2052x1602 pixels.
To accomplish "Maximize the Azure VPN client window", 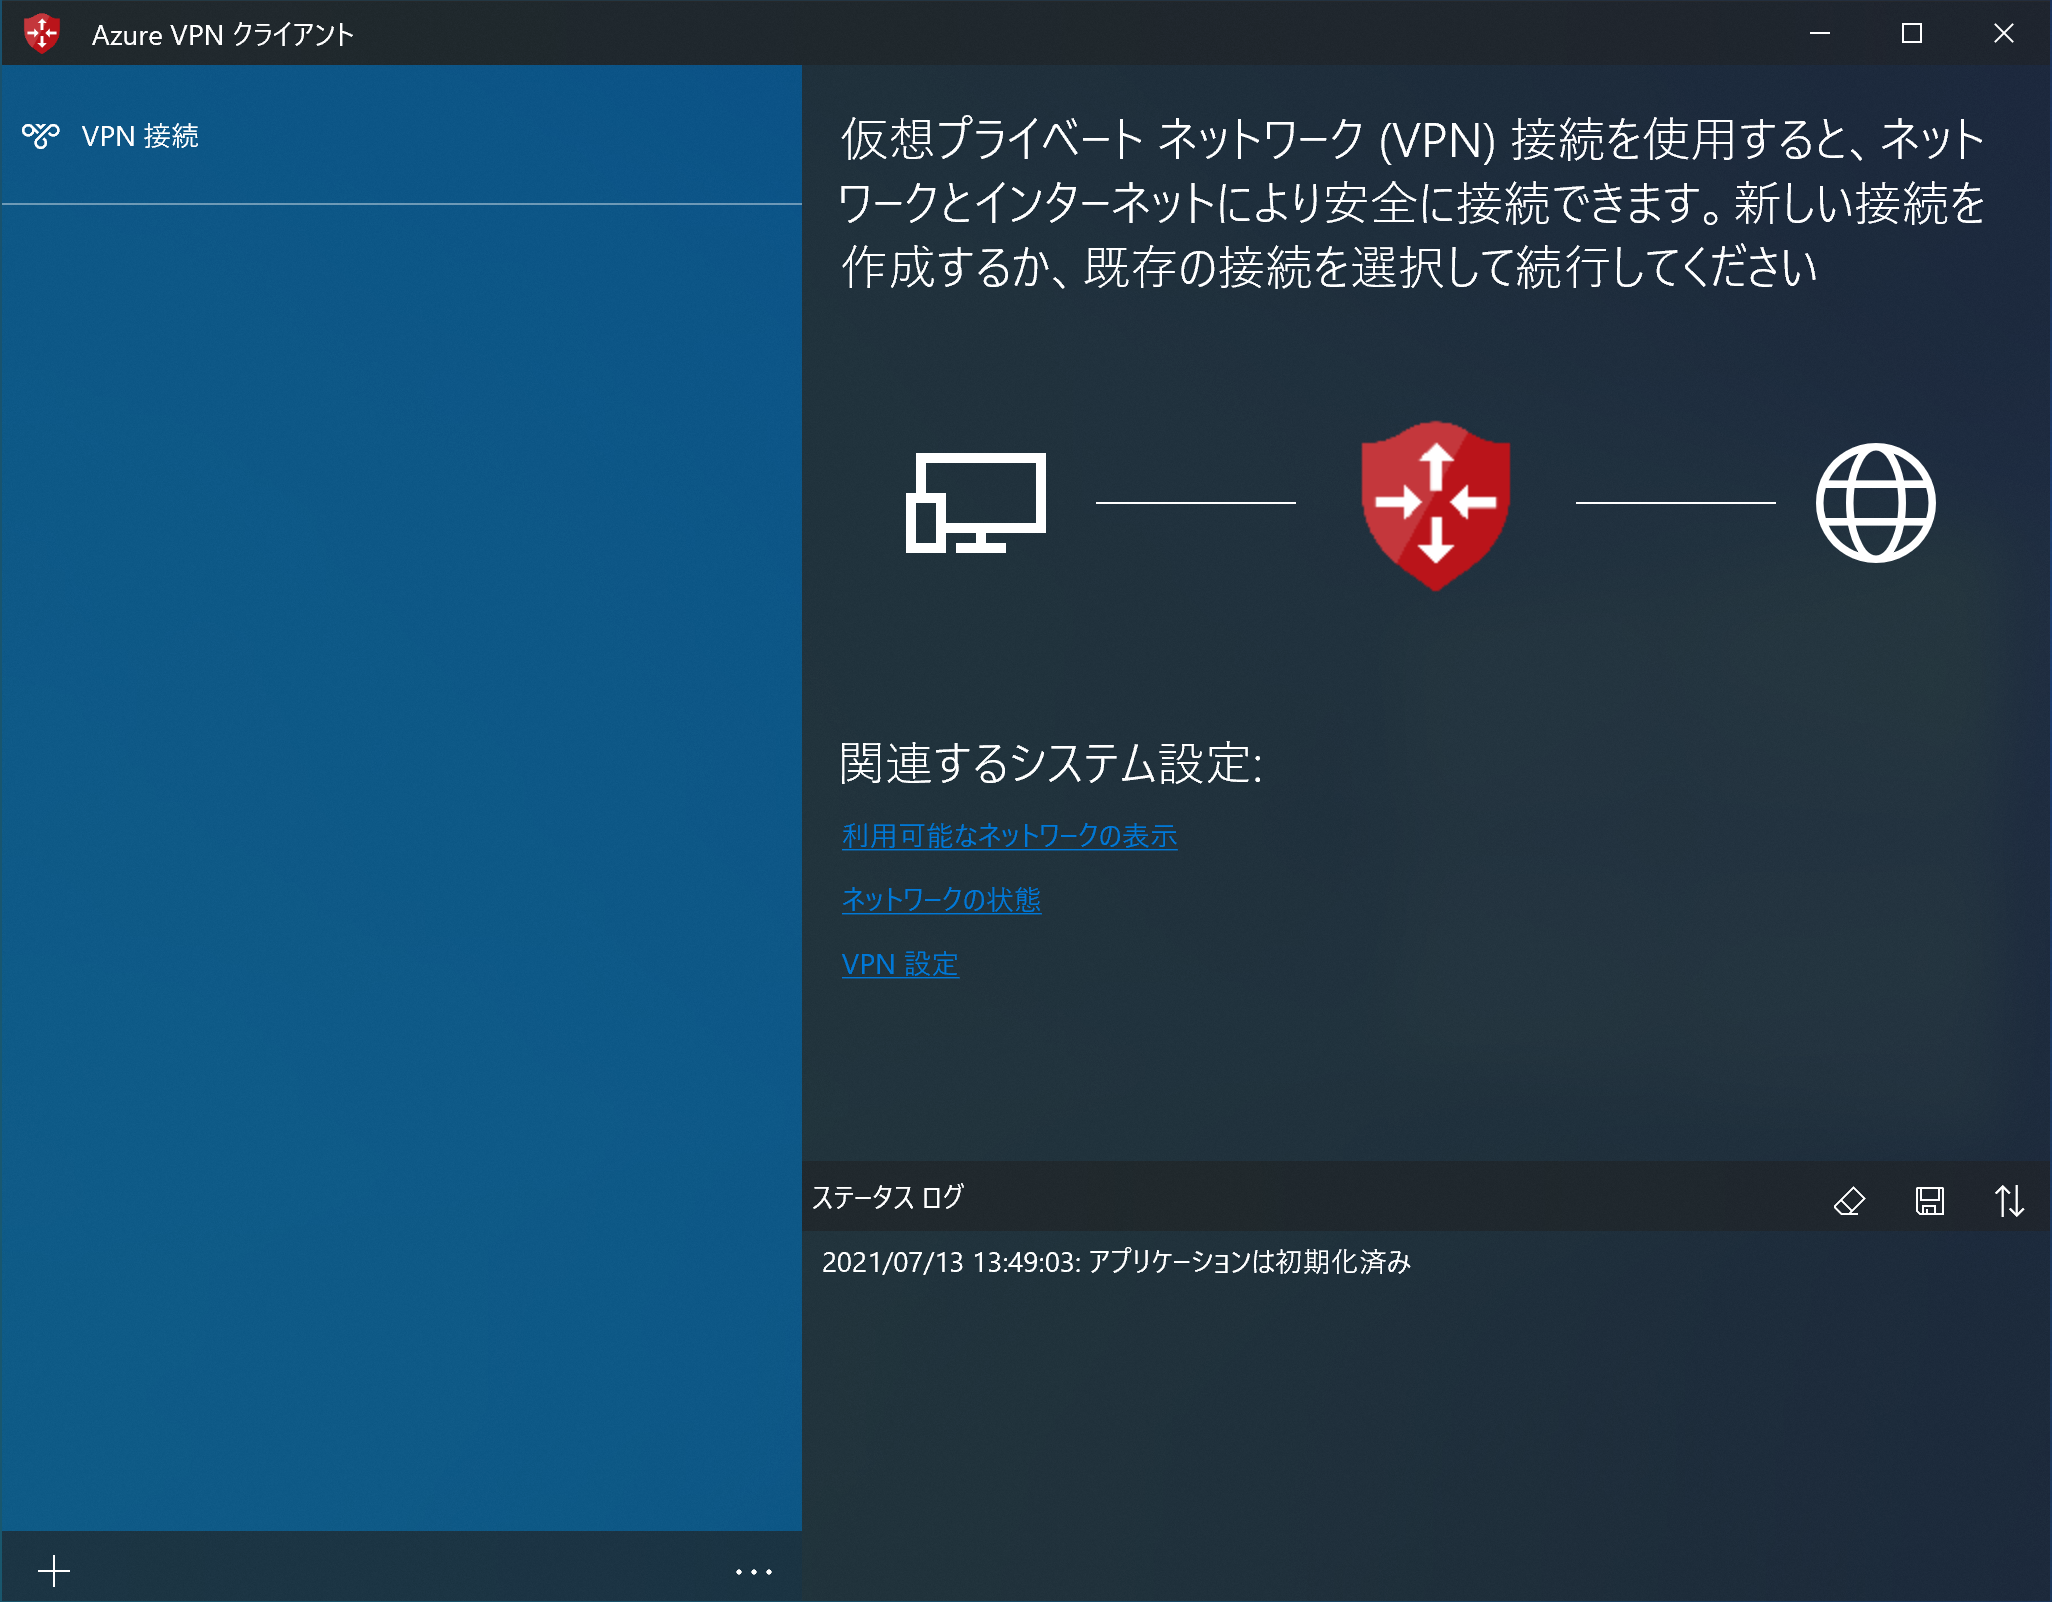I will click(1911, 34).
